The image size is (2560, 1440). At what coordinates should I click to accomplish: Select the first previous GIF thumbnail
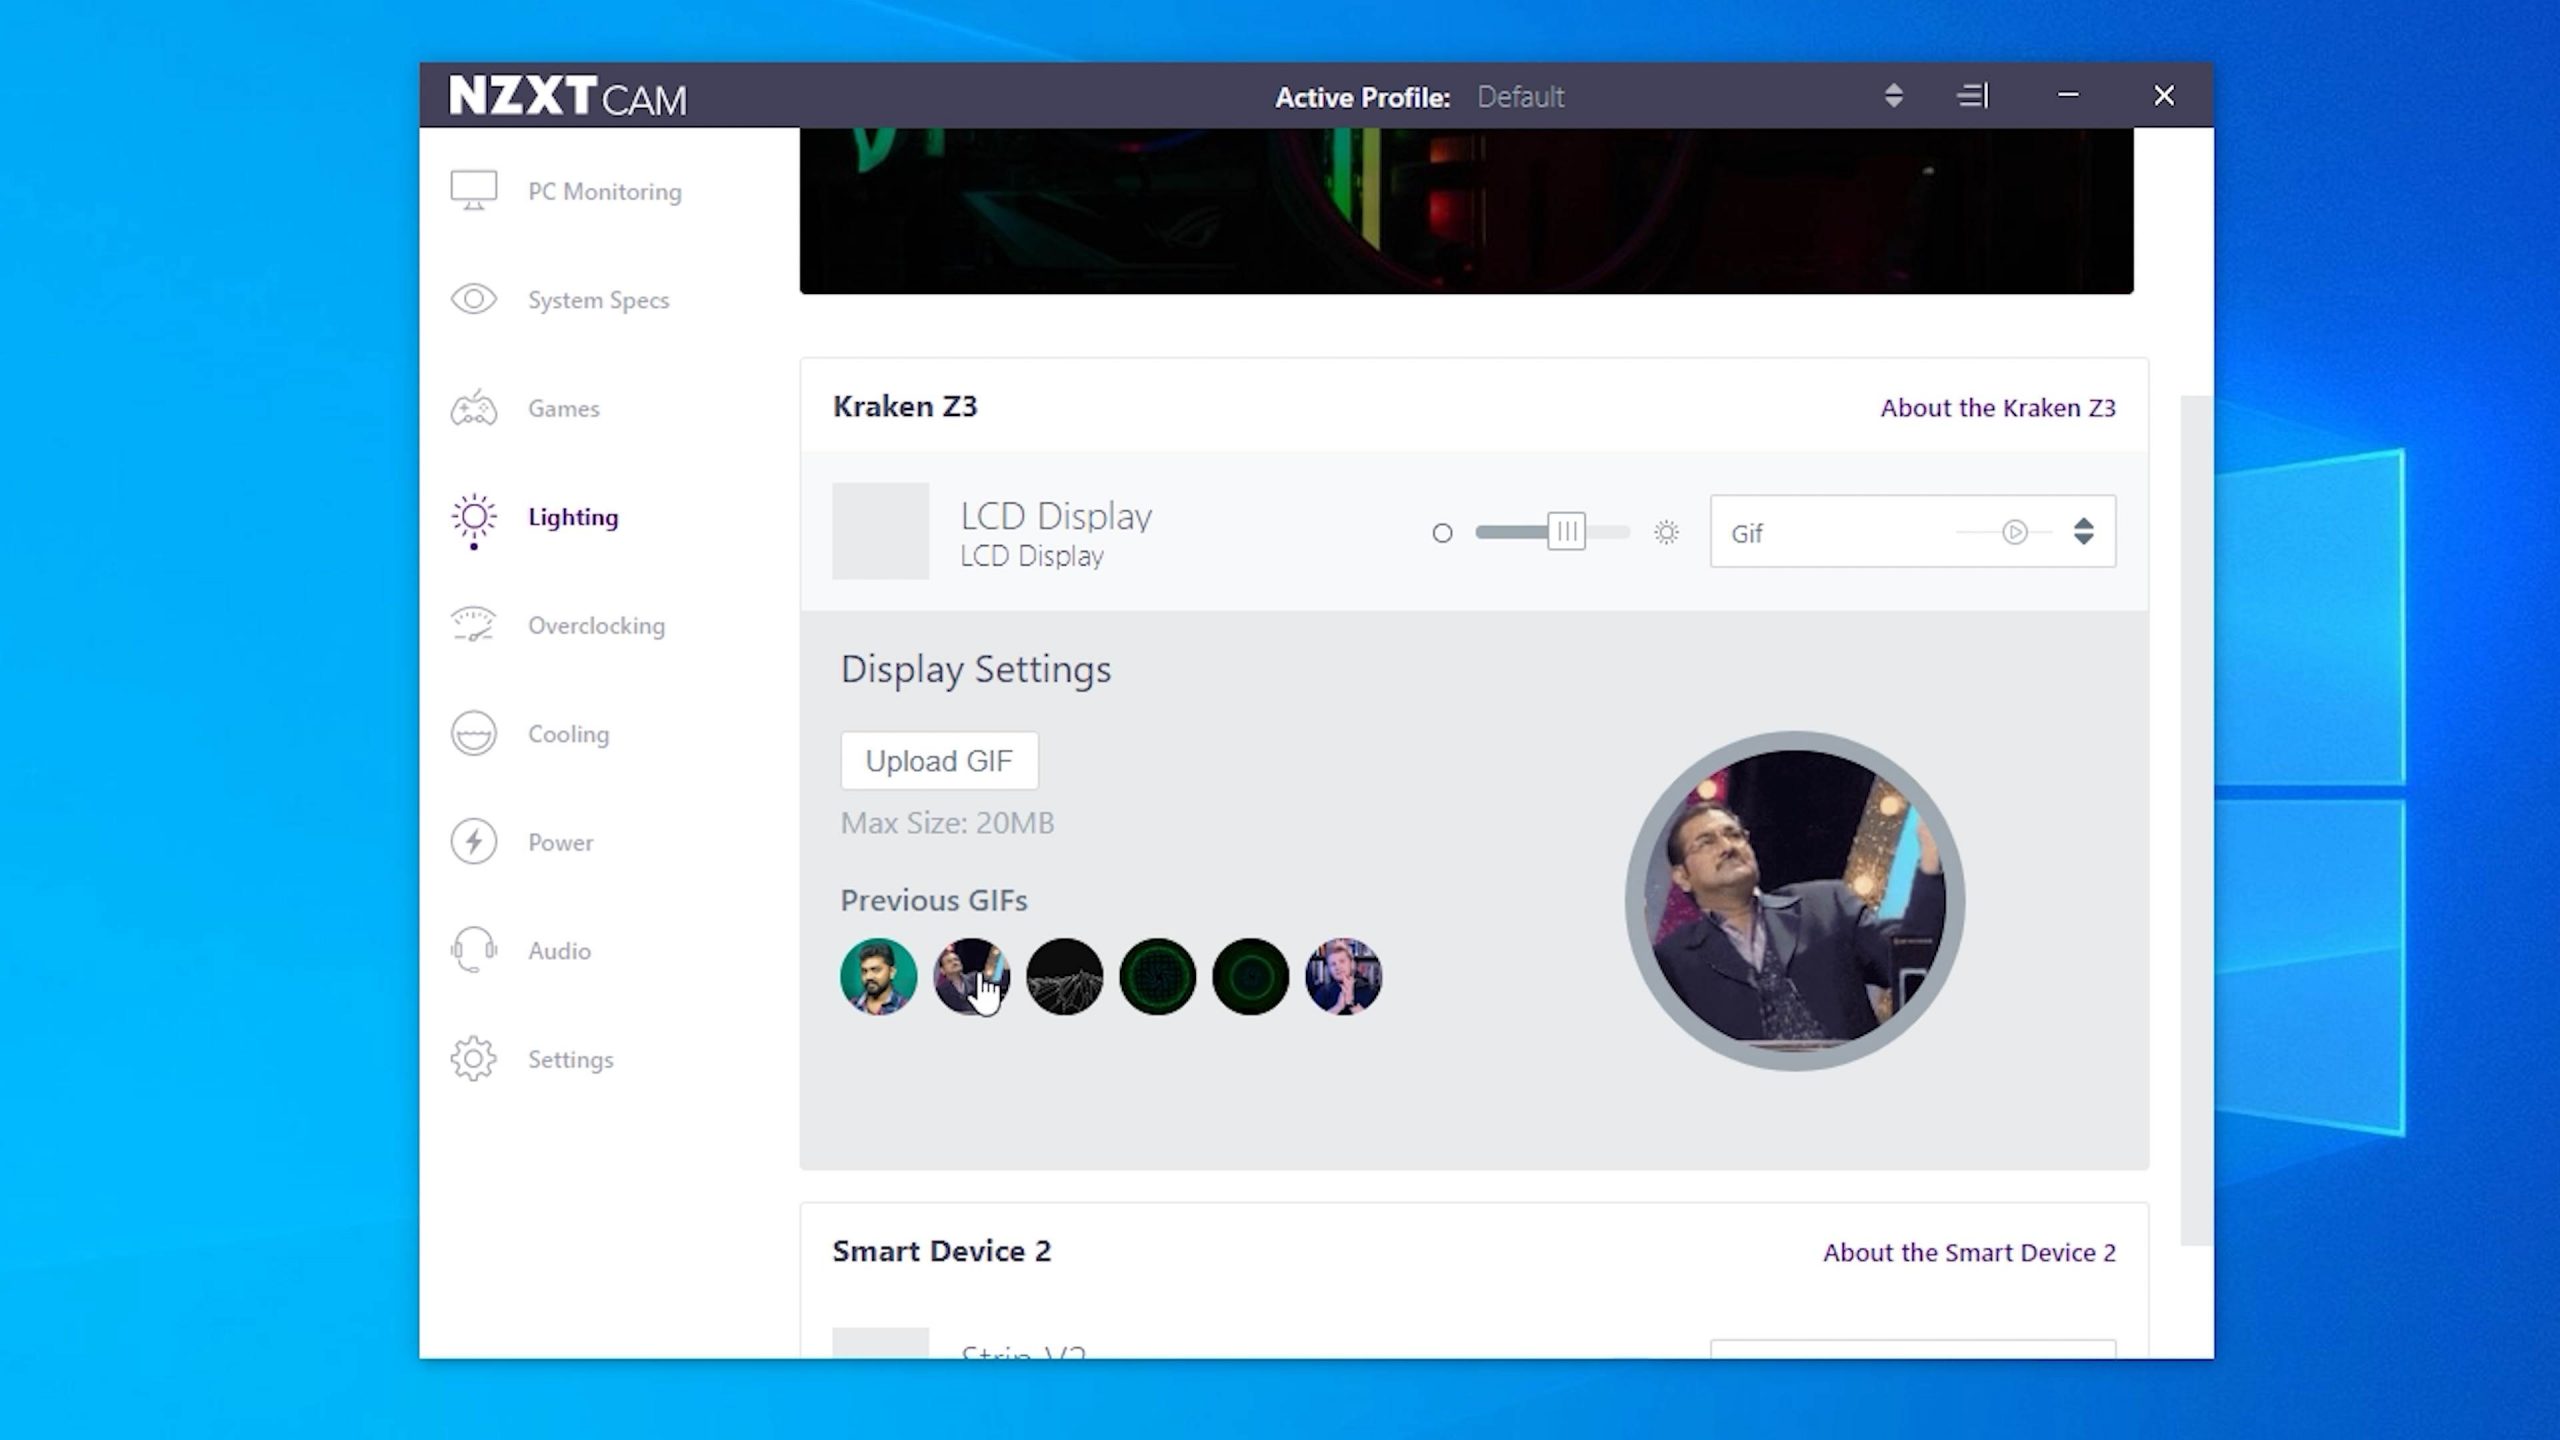878,976
